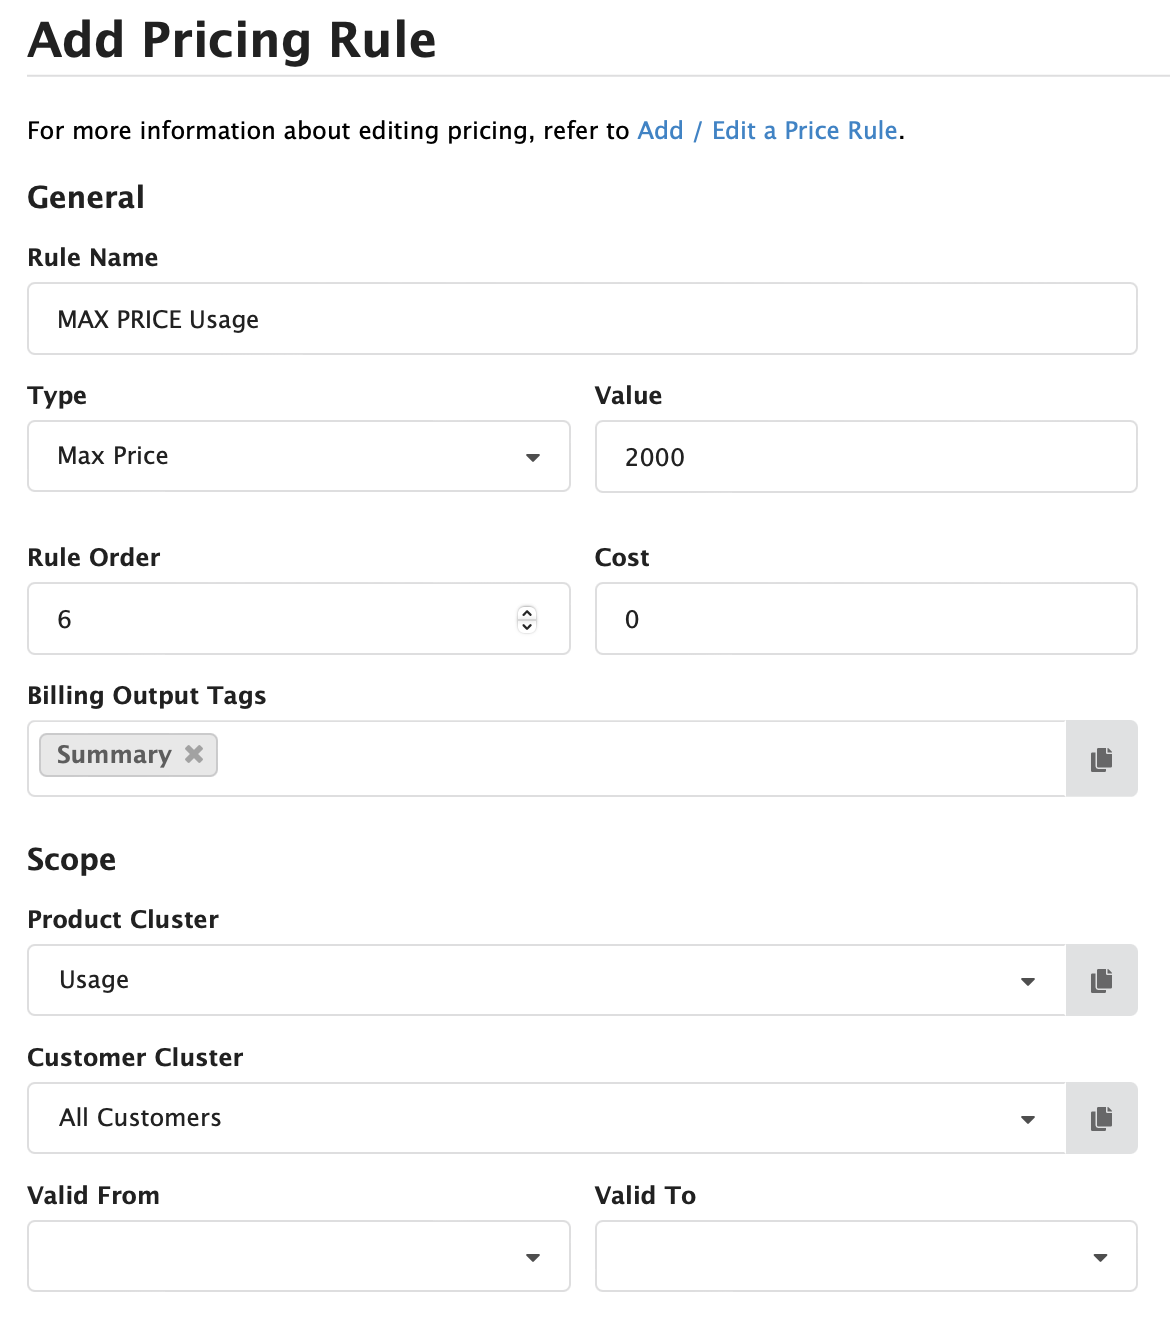Remove the Summary tag using its X icon
Screen dimensions: 1170x1320
click(194, 755)
